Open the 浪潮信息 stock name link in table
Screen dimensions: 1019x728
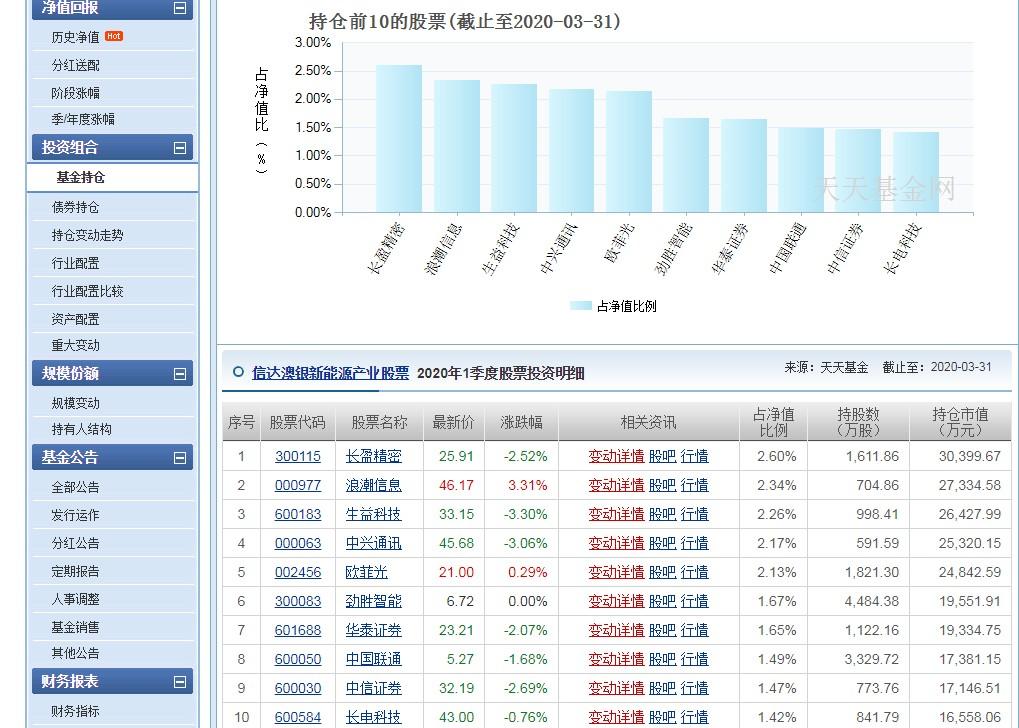tap(374, 486)
